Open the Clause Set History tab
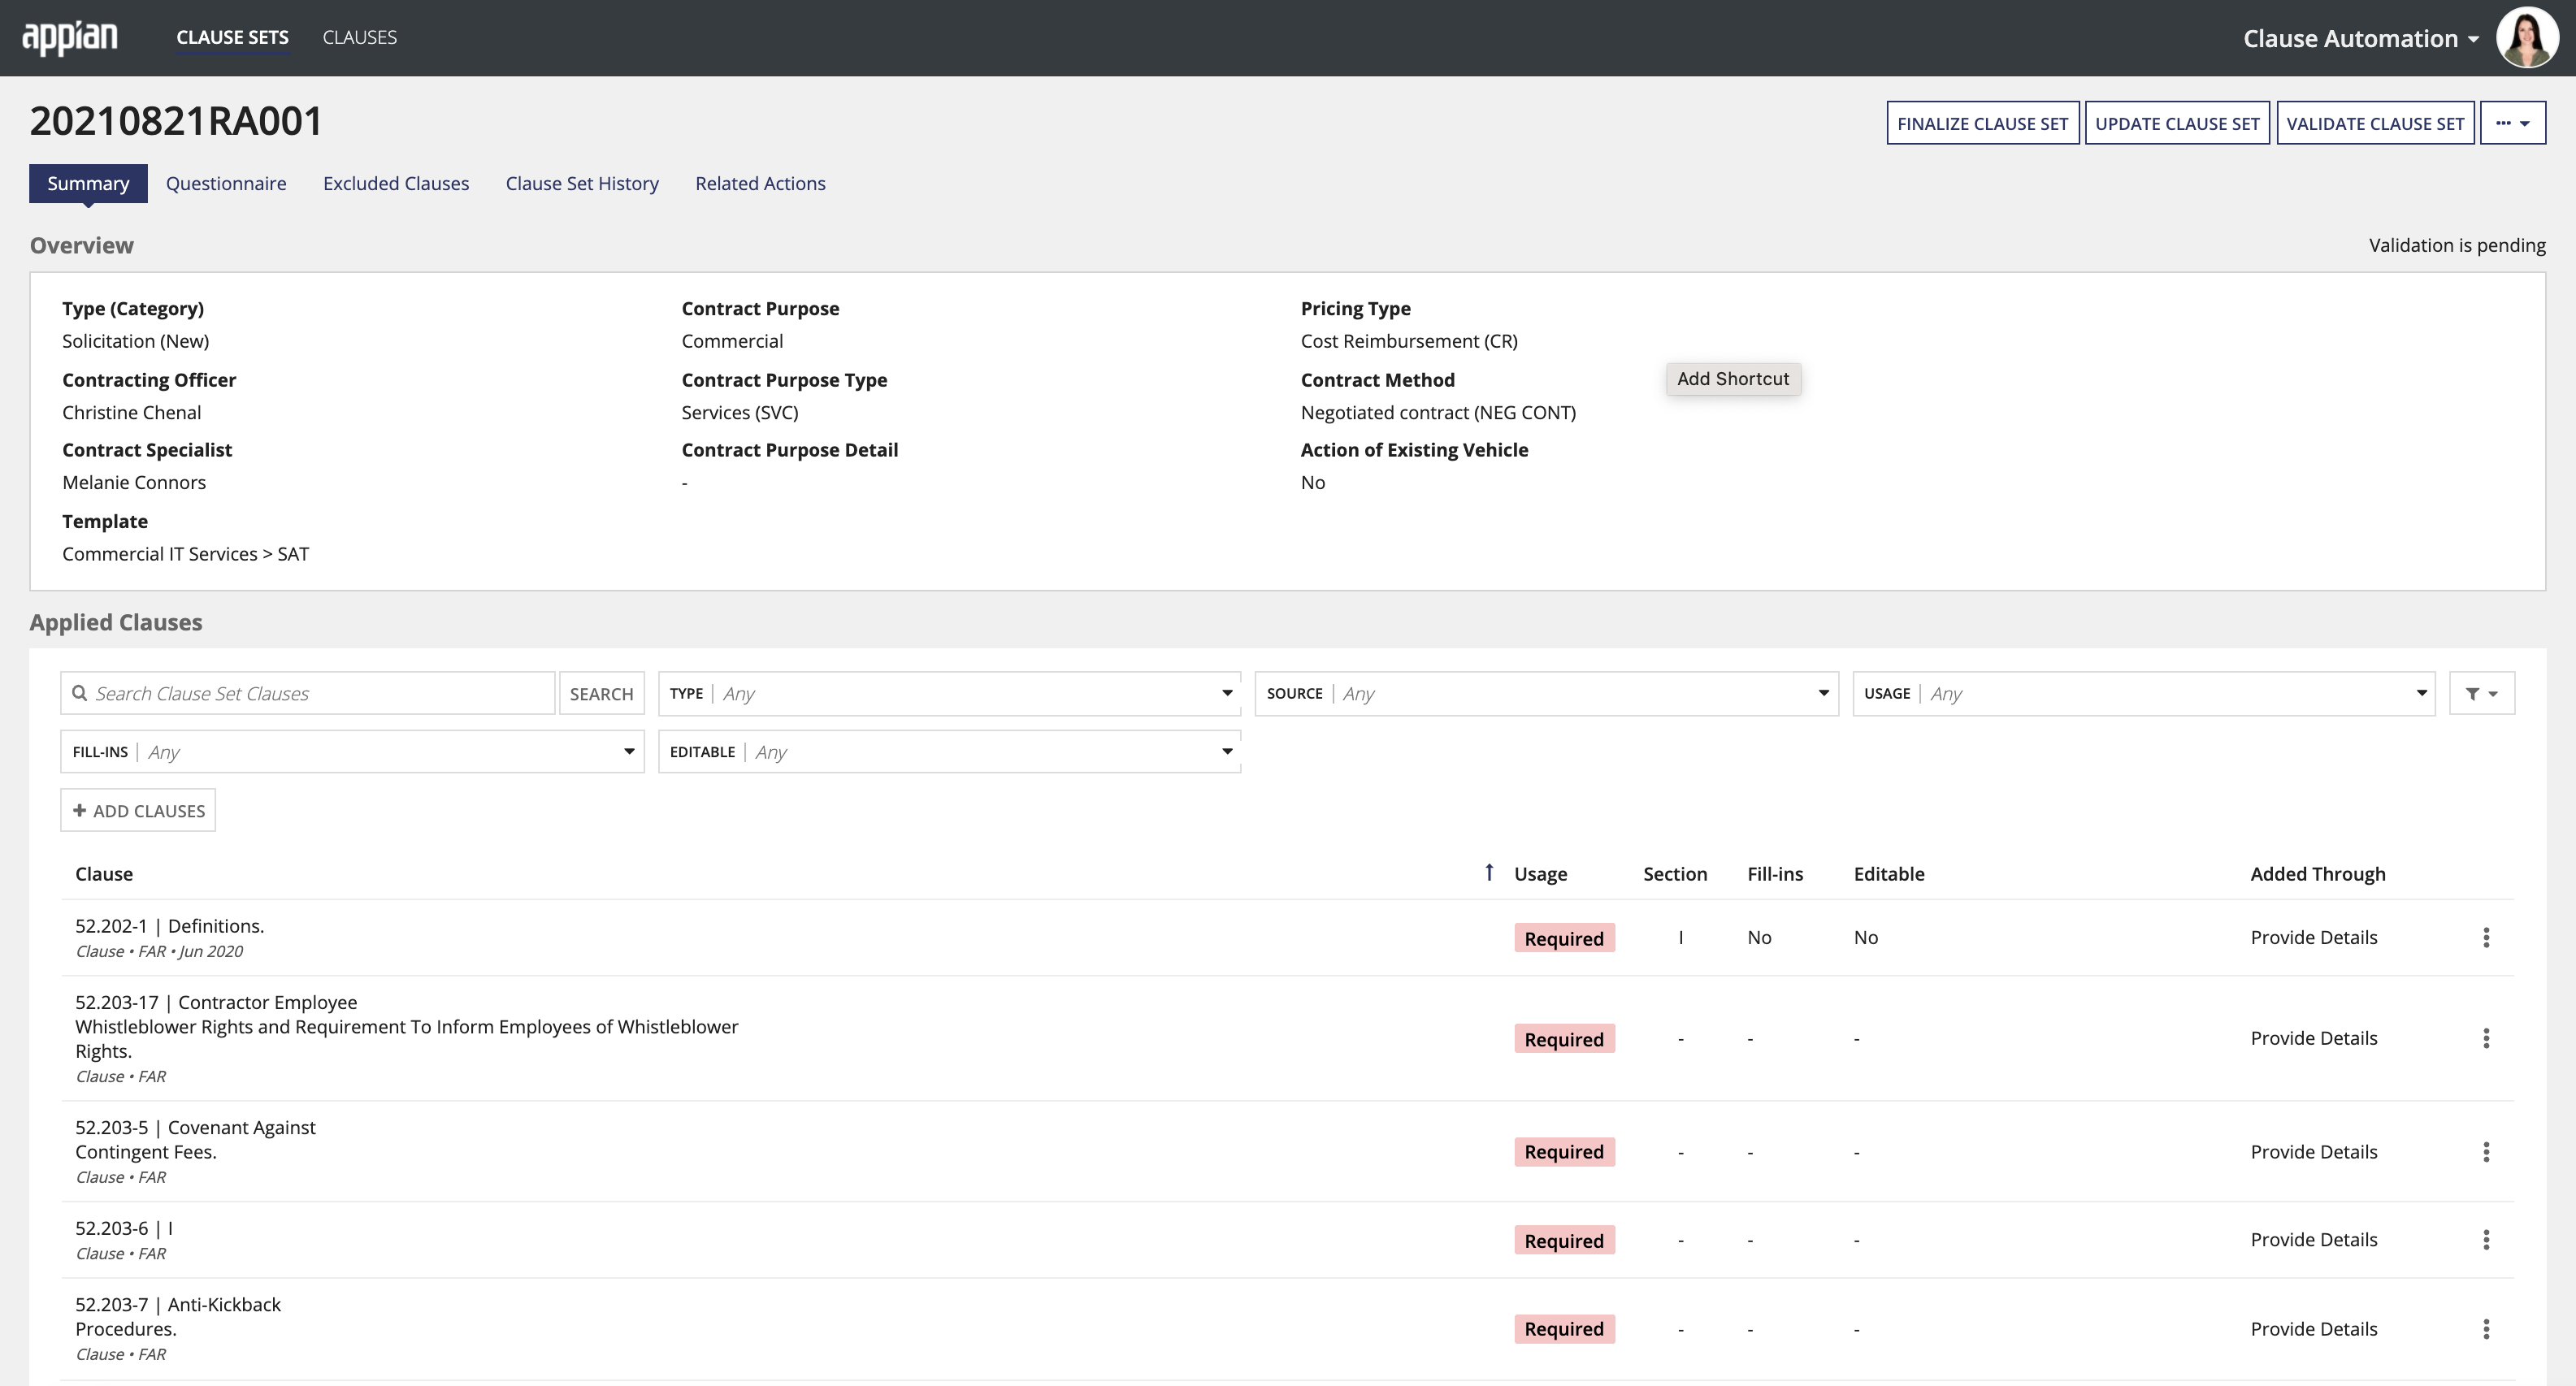The width and height of the screenshot is (2576, 1386). coord(582,183)
